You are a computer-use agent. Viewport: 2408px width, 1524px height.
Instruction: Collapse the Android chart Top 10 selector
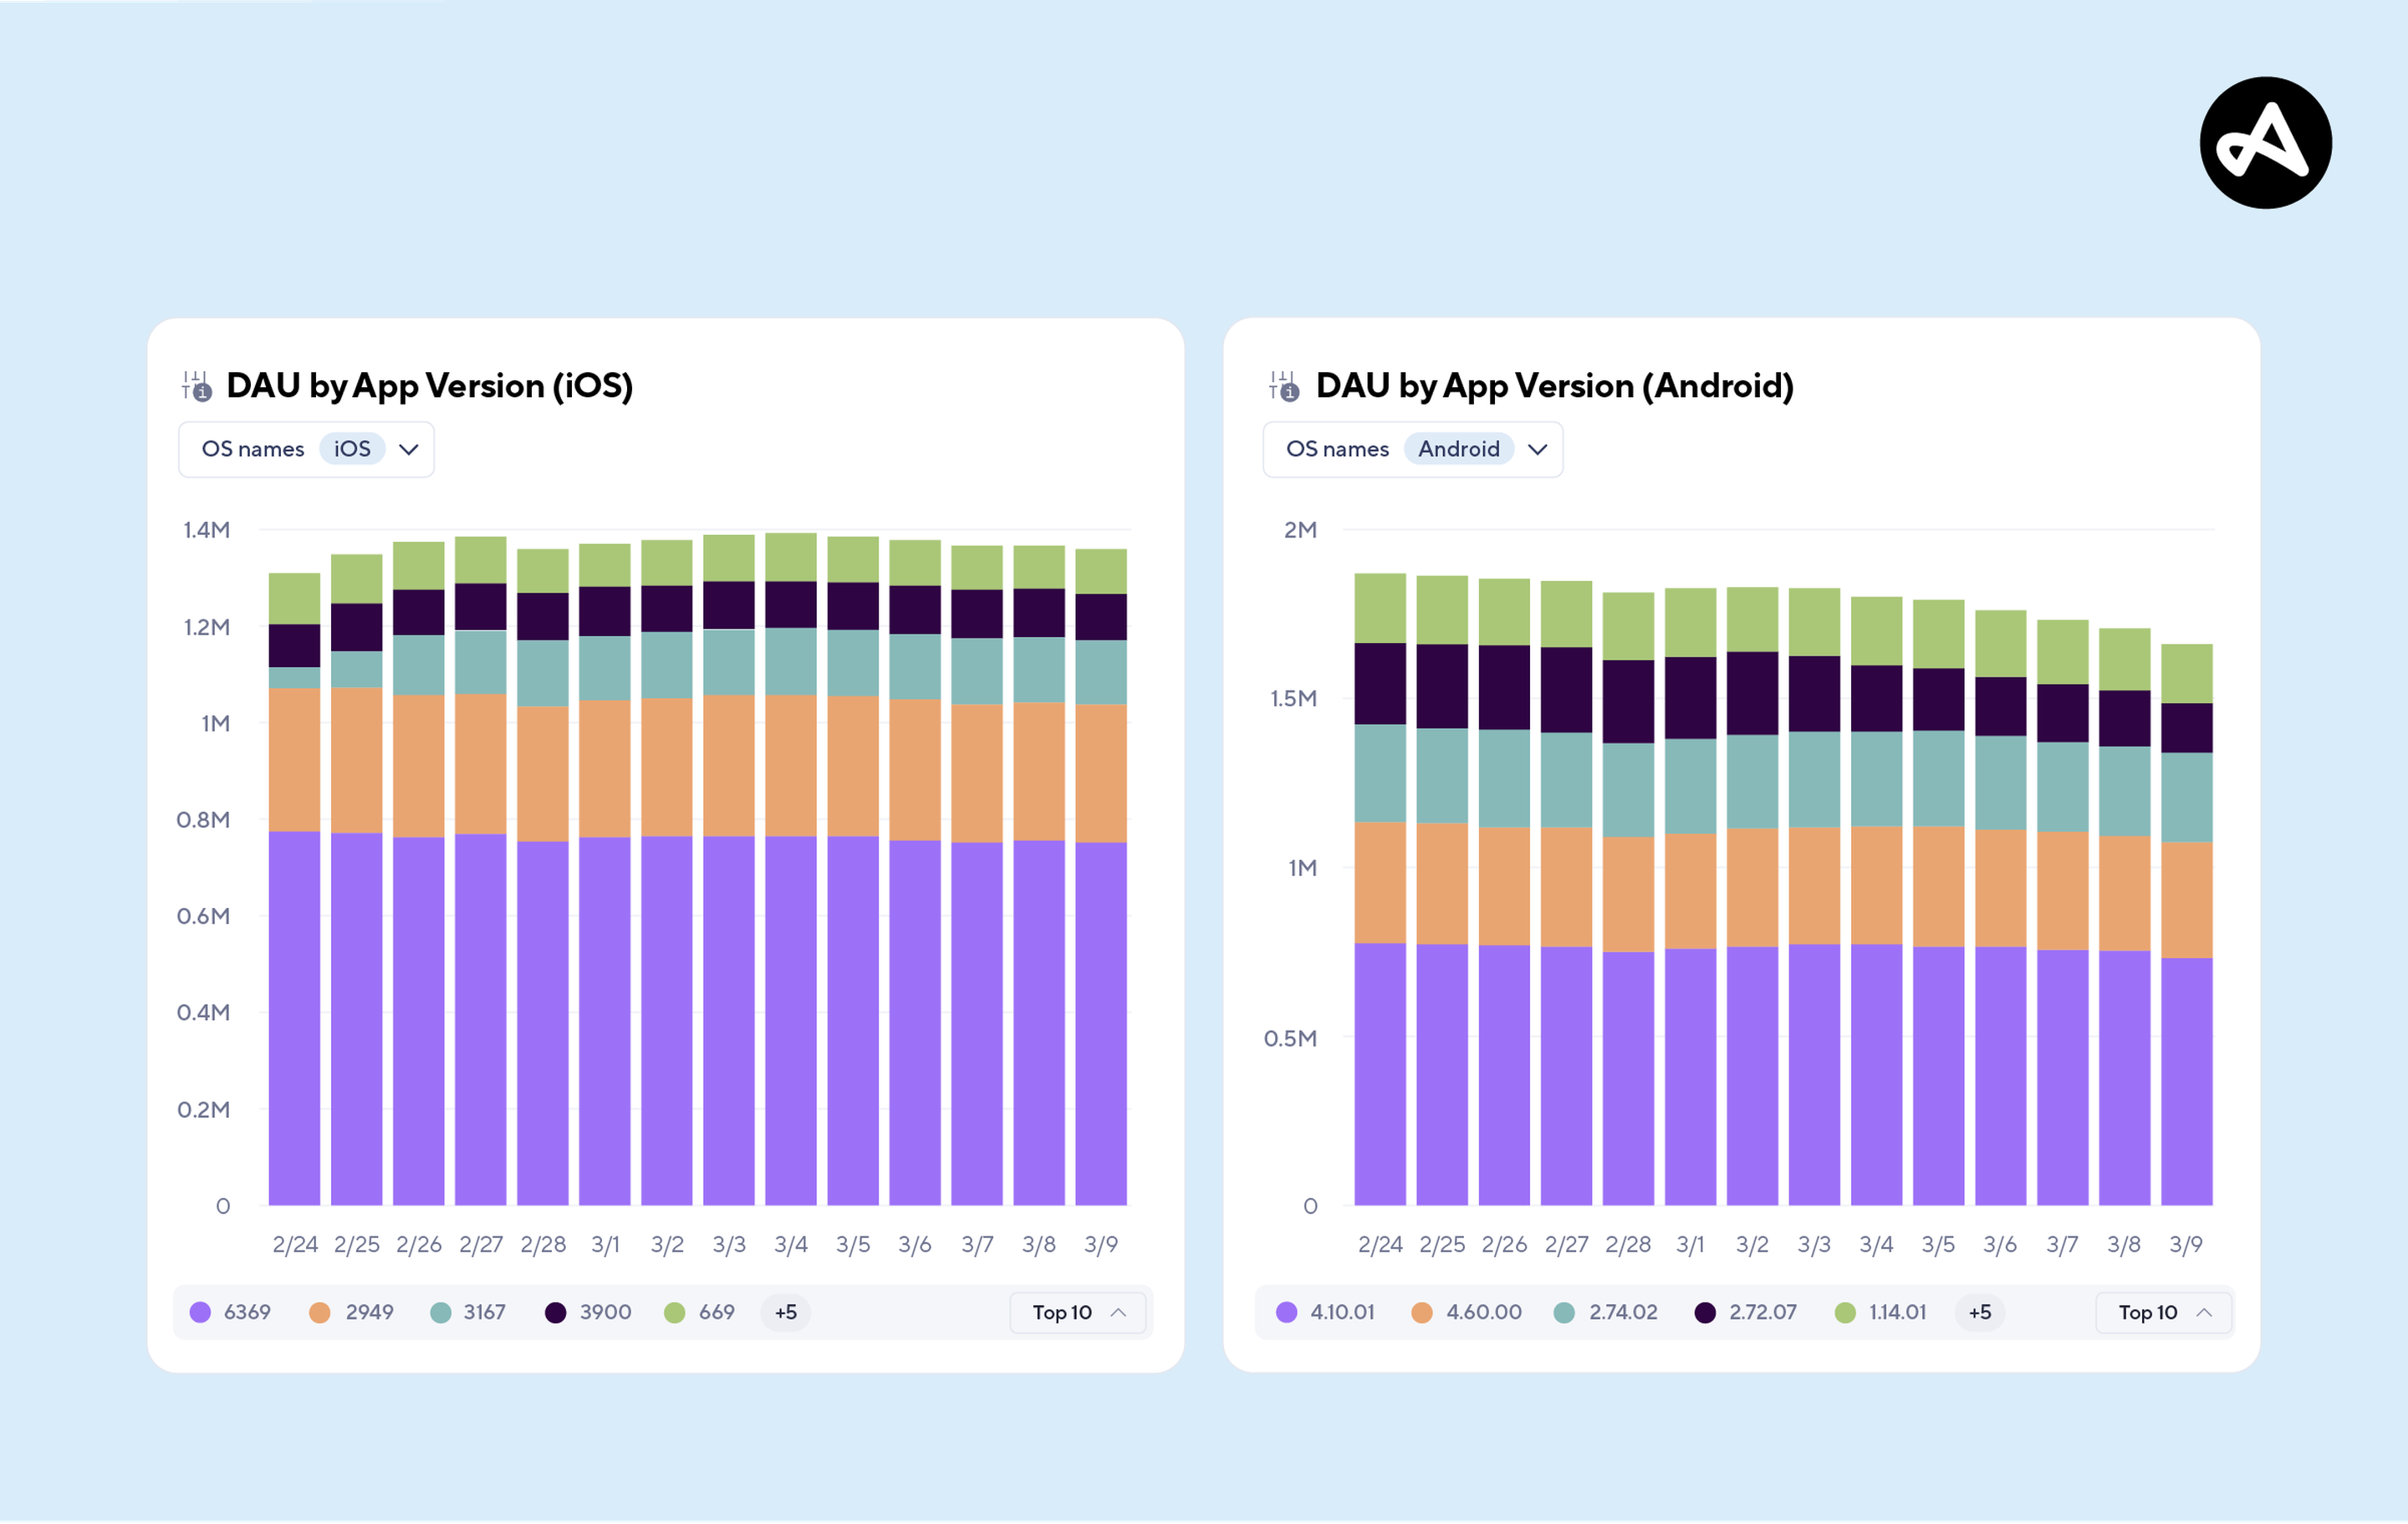2163,1312
